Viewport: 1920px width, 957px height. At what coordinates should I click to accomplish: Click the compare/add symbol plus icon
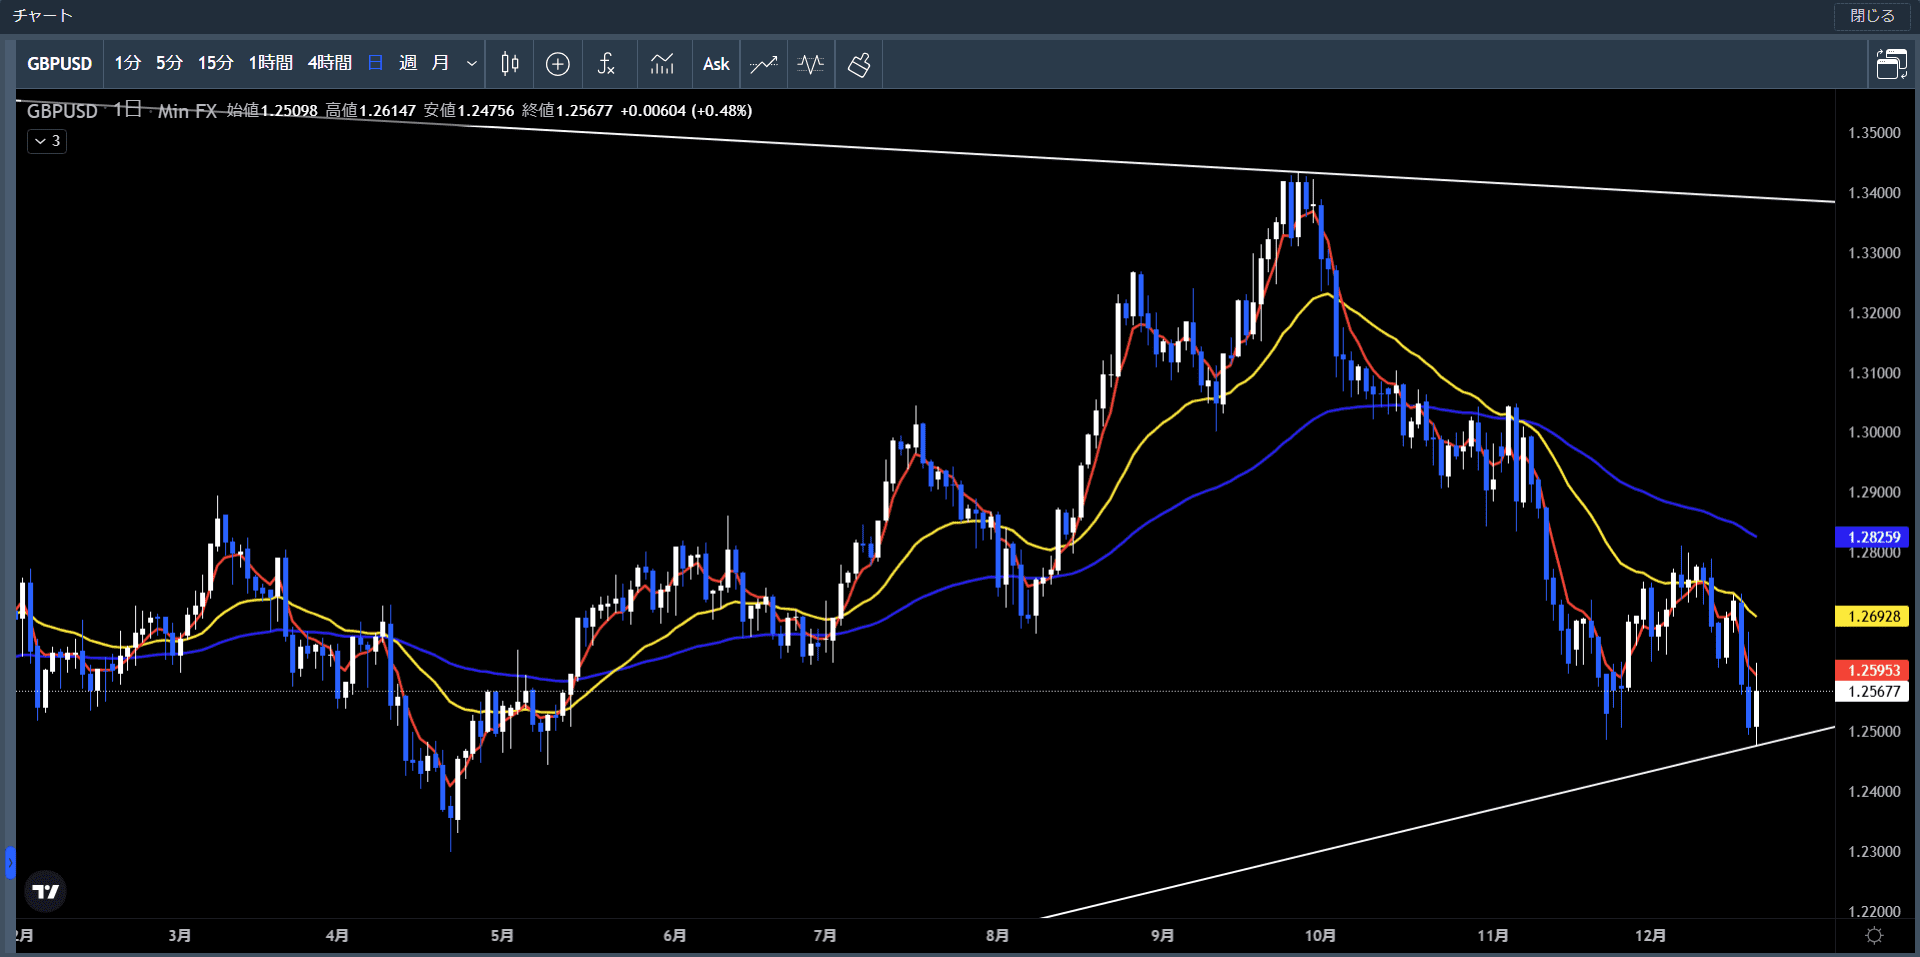(x=558, y=64)
